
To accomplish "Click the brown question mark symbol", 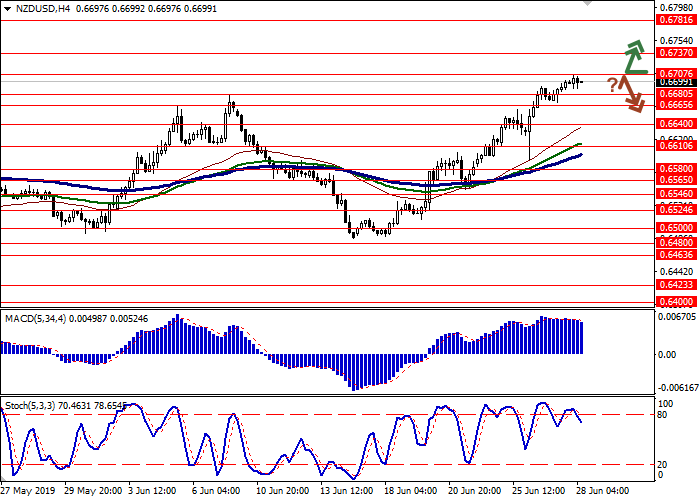I will [611, 85].
